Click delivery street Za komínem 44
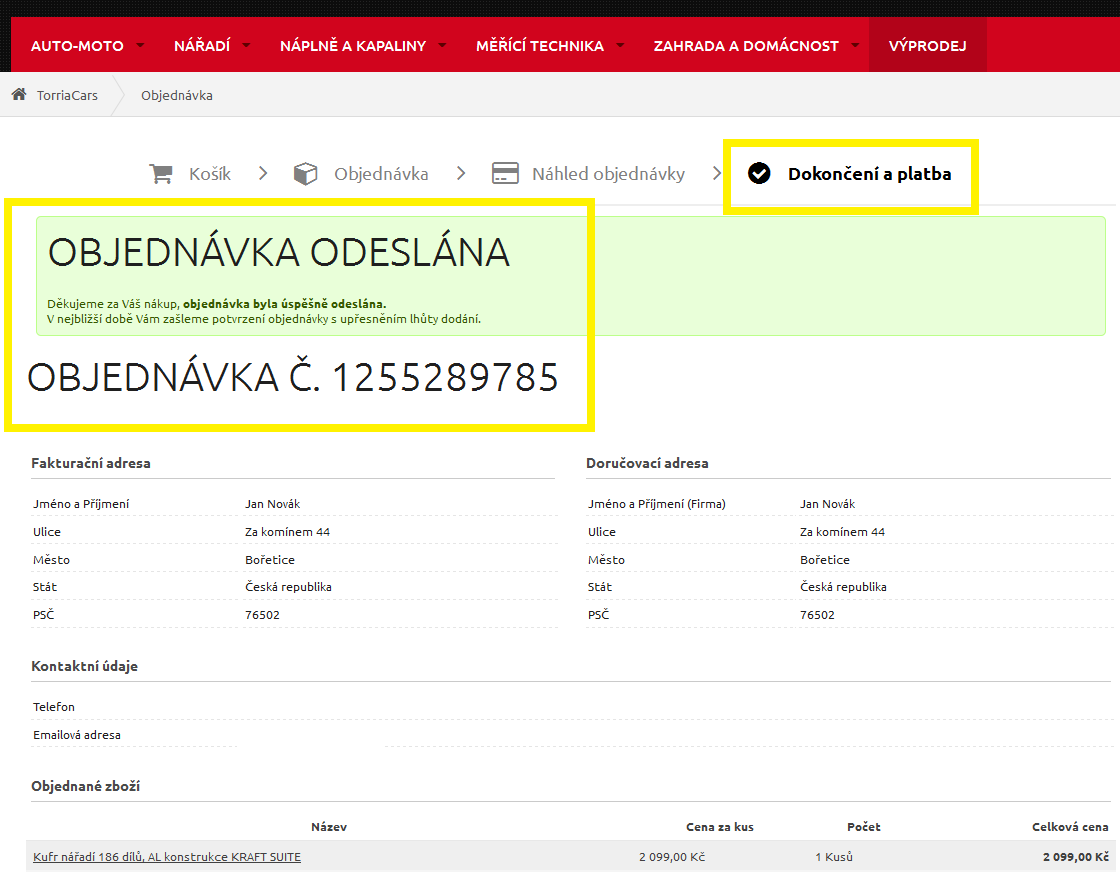Screen dimensions: 1120x872 point(842,531)
